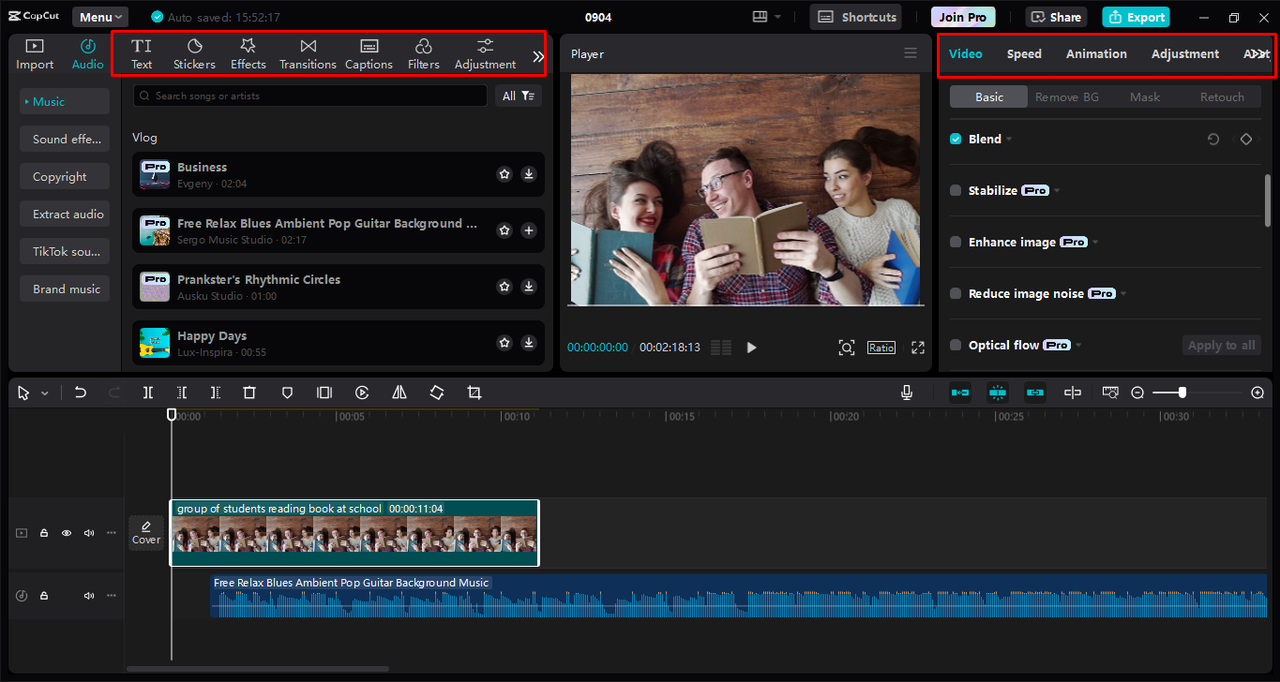Click the Share button
This screenshot has height=682, width=1280.
coord(1056,17)
